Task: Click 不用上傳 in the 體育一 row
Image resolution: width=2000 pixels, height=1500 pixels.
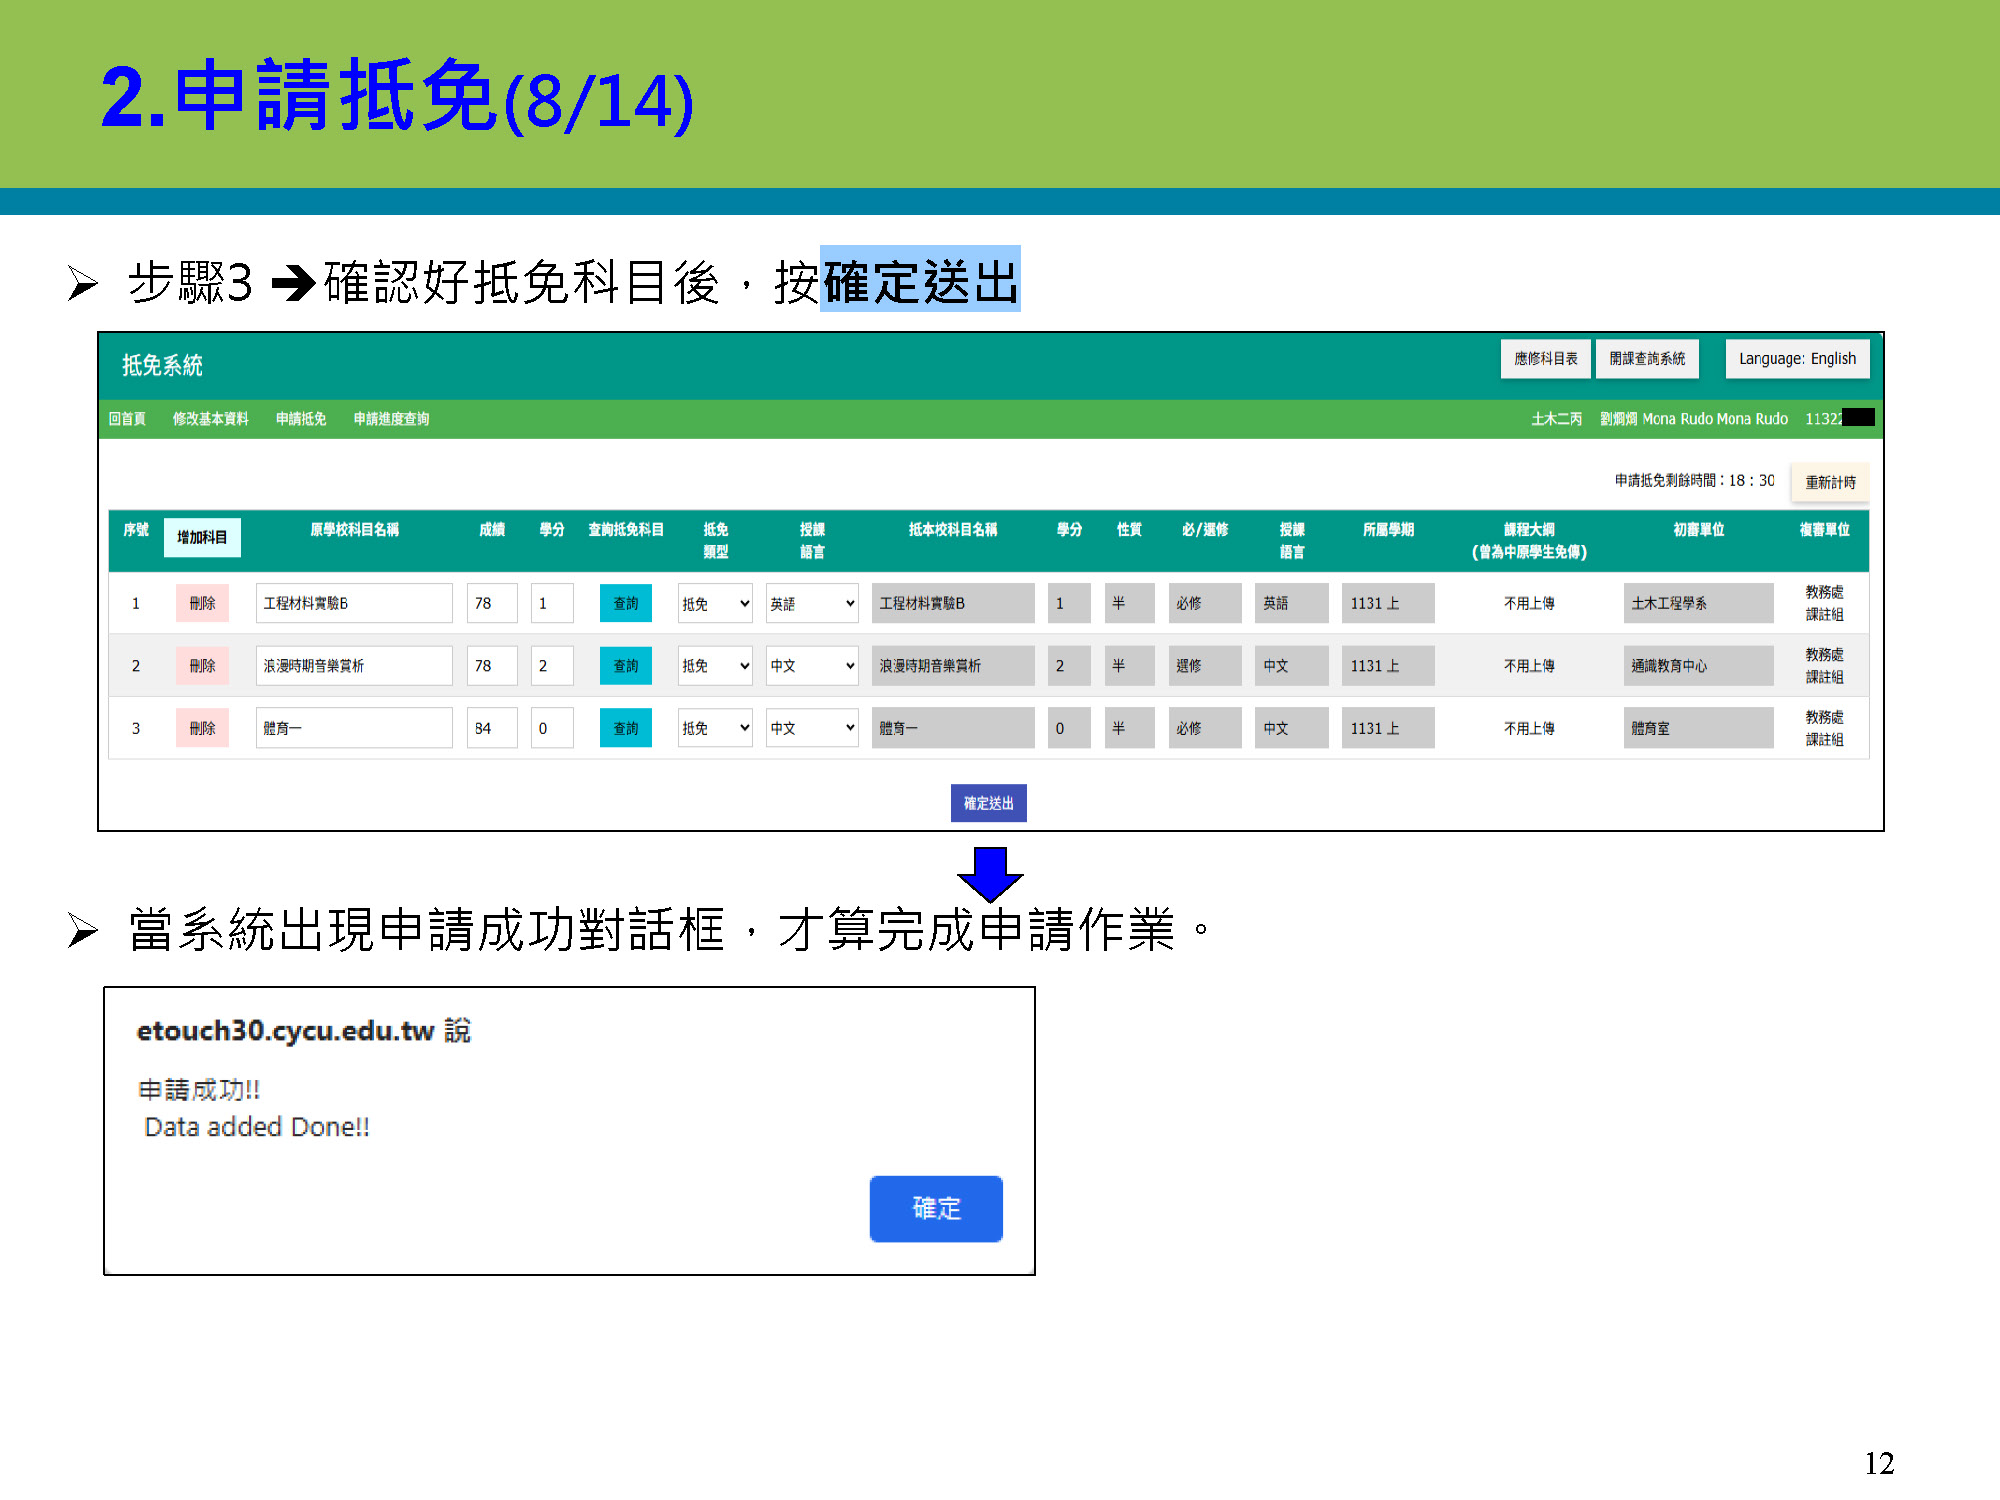Action: pyautogui.click(x=1529, y=728)
